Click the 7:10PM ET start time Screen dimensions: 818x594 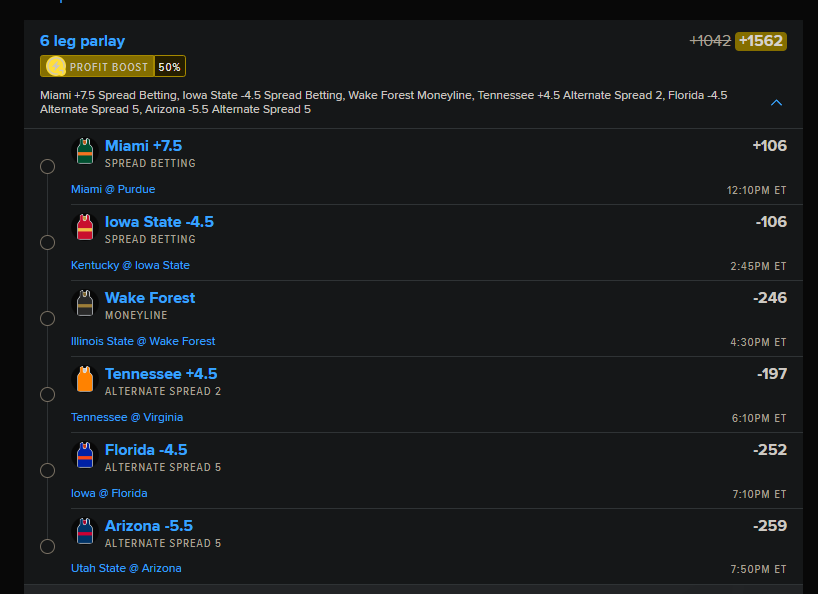[x=759, y=494]
